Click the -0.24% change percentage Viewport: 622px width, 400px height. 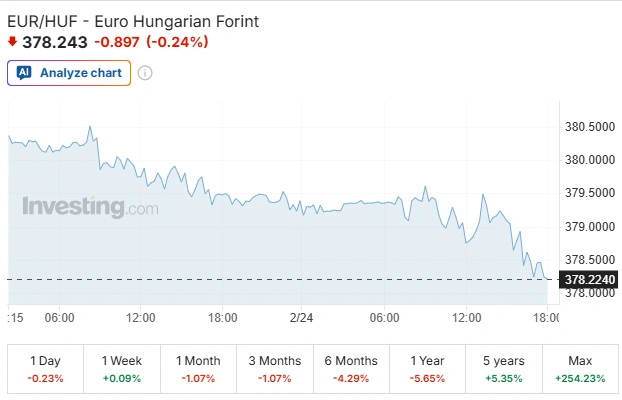pyautogui.click(x=177, y=42)
